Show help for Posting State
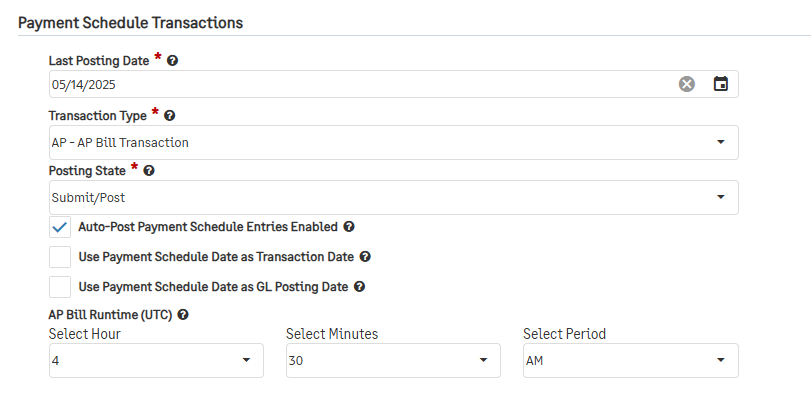The width and height of the screenshot is (811, 413). coord(149,171)
